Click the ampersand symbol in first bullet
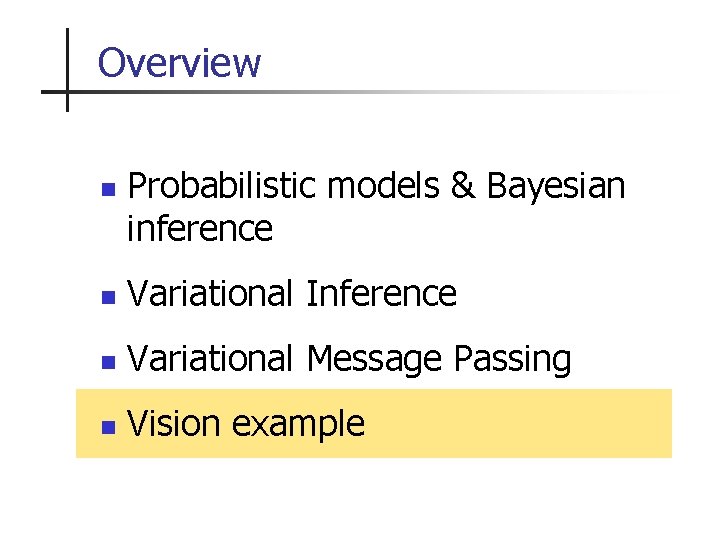720x540 pixels. click(x=463, y=186)
